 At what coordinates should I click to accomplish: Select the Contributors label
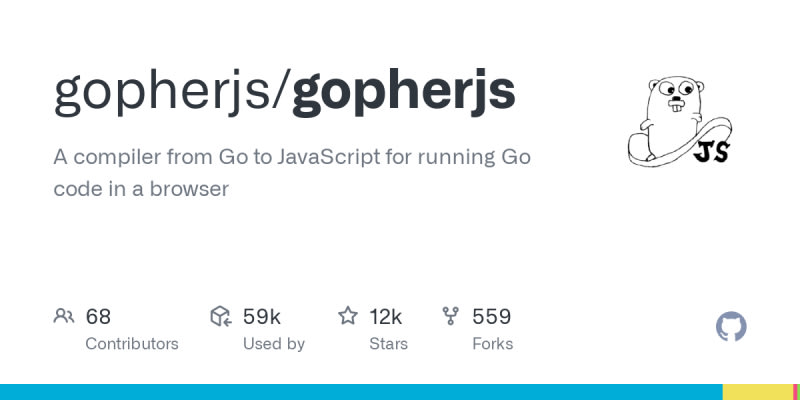(x=132, y=344)
